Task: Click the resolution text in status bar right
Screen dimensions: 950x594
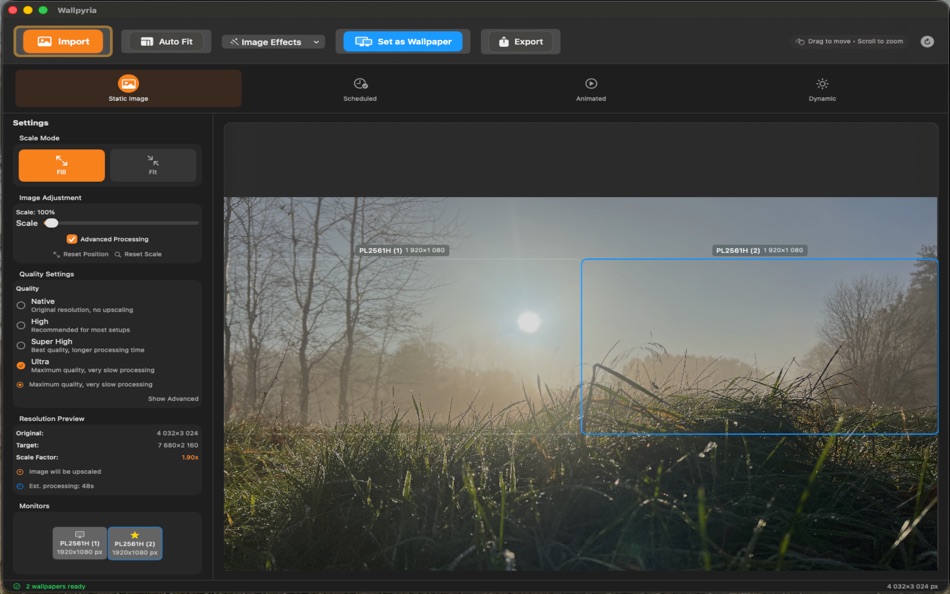Action: (x=912, y=586)
